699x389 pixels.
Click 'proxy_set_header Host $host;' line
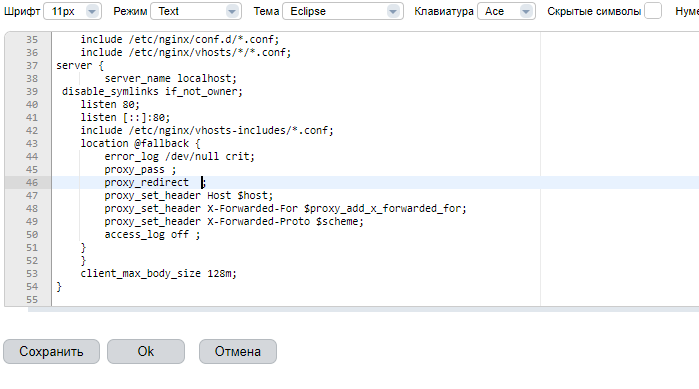(189, 195)
